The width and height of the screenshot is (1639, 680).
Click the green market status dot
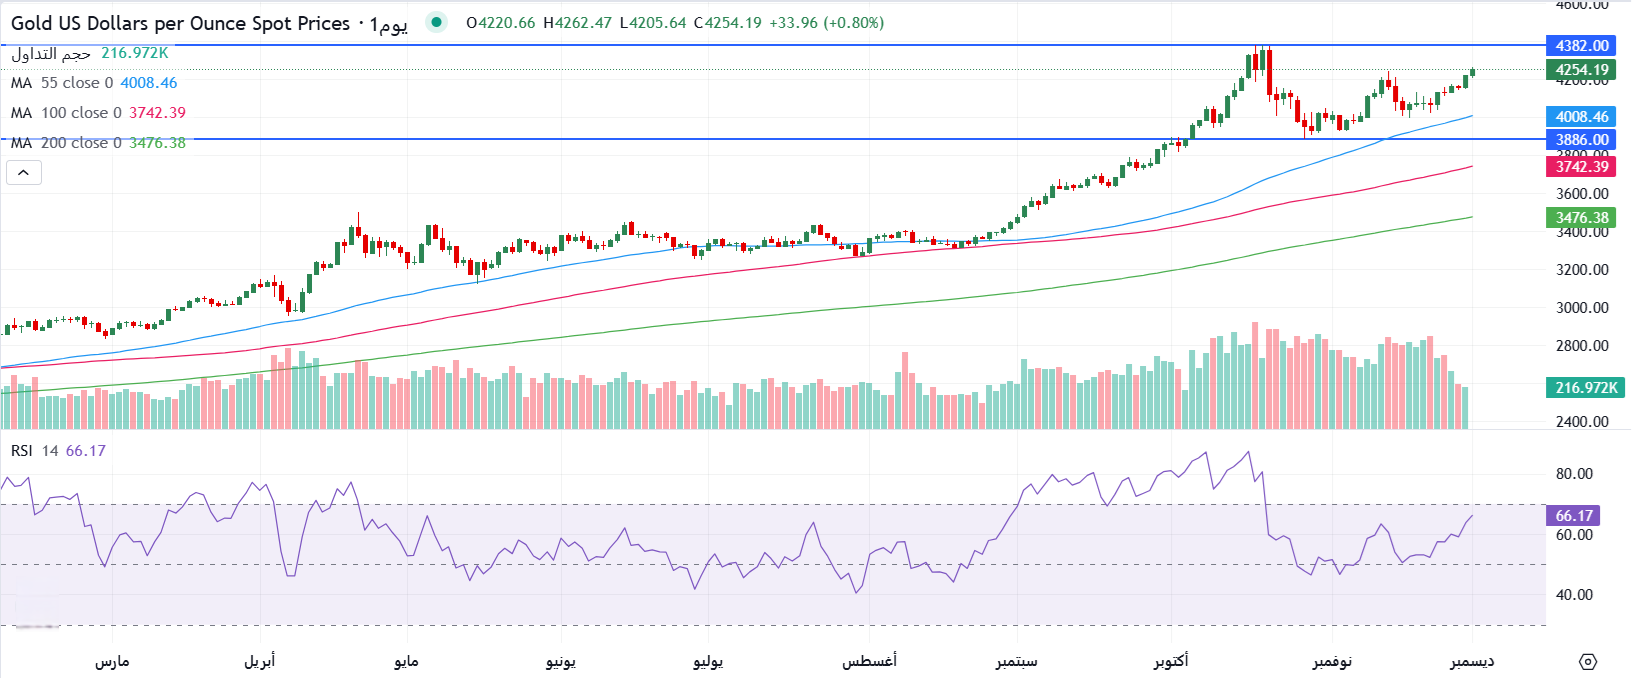(436, 22)
